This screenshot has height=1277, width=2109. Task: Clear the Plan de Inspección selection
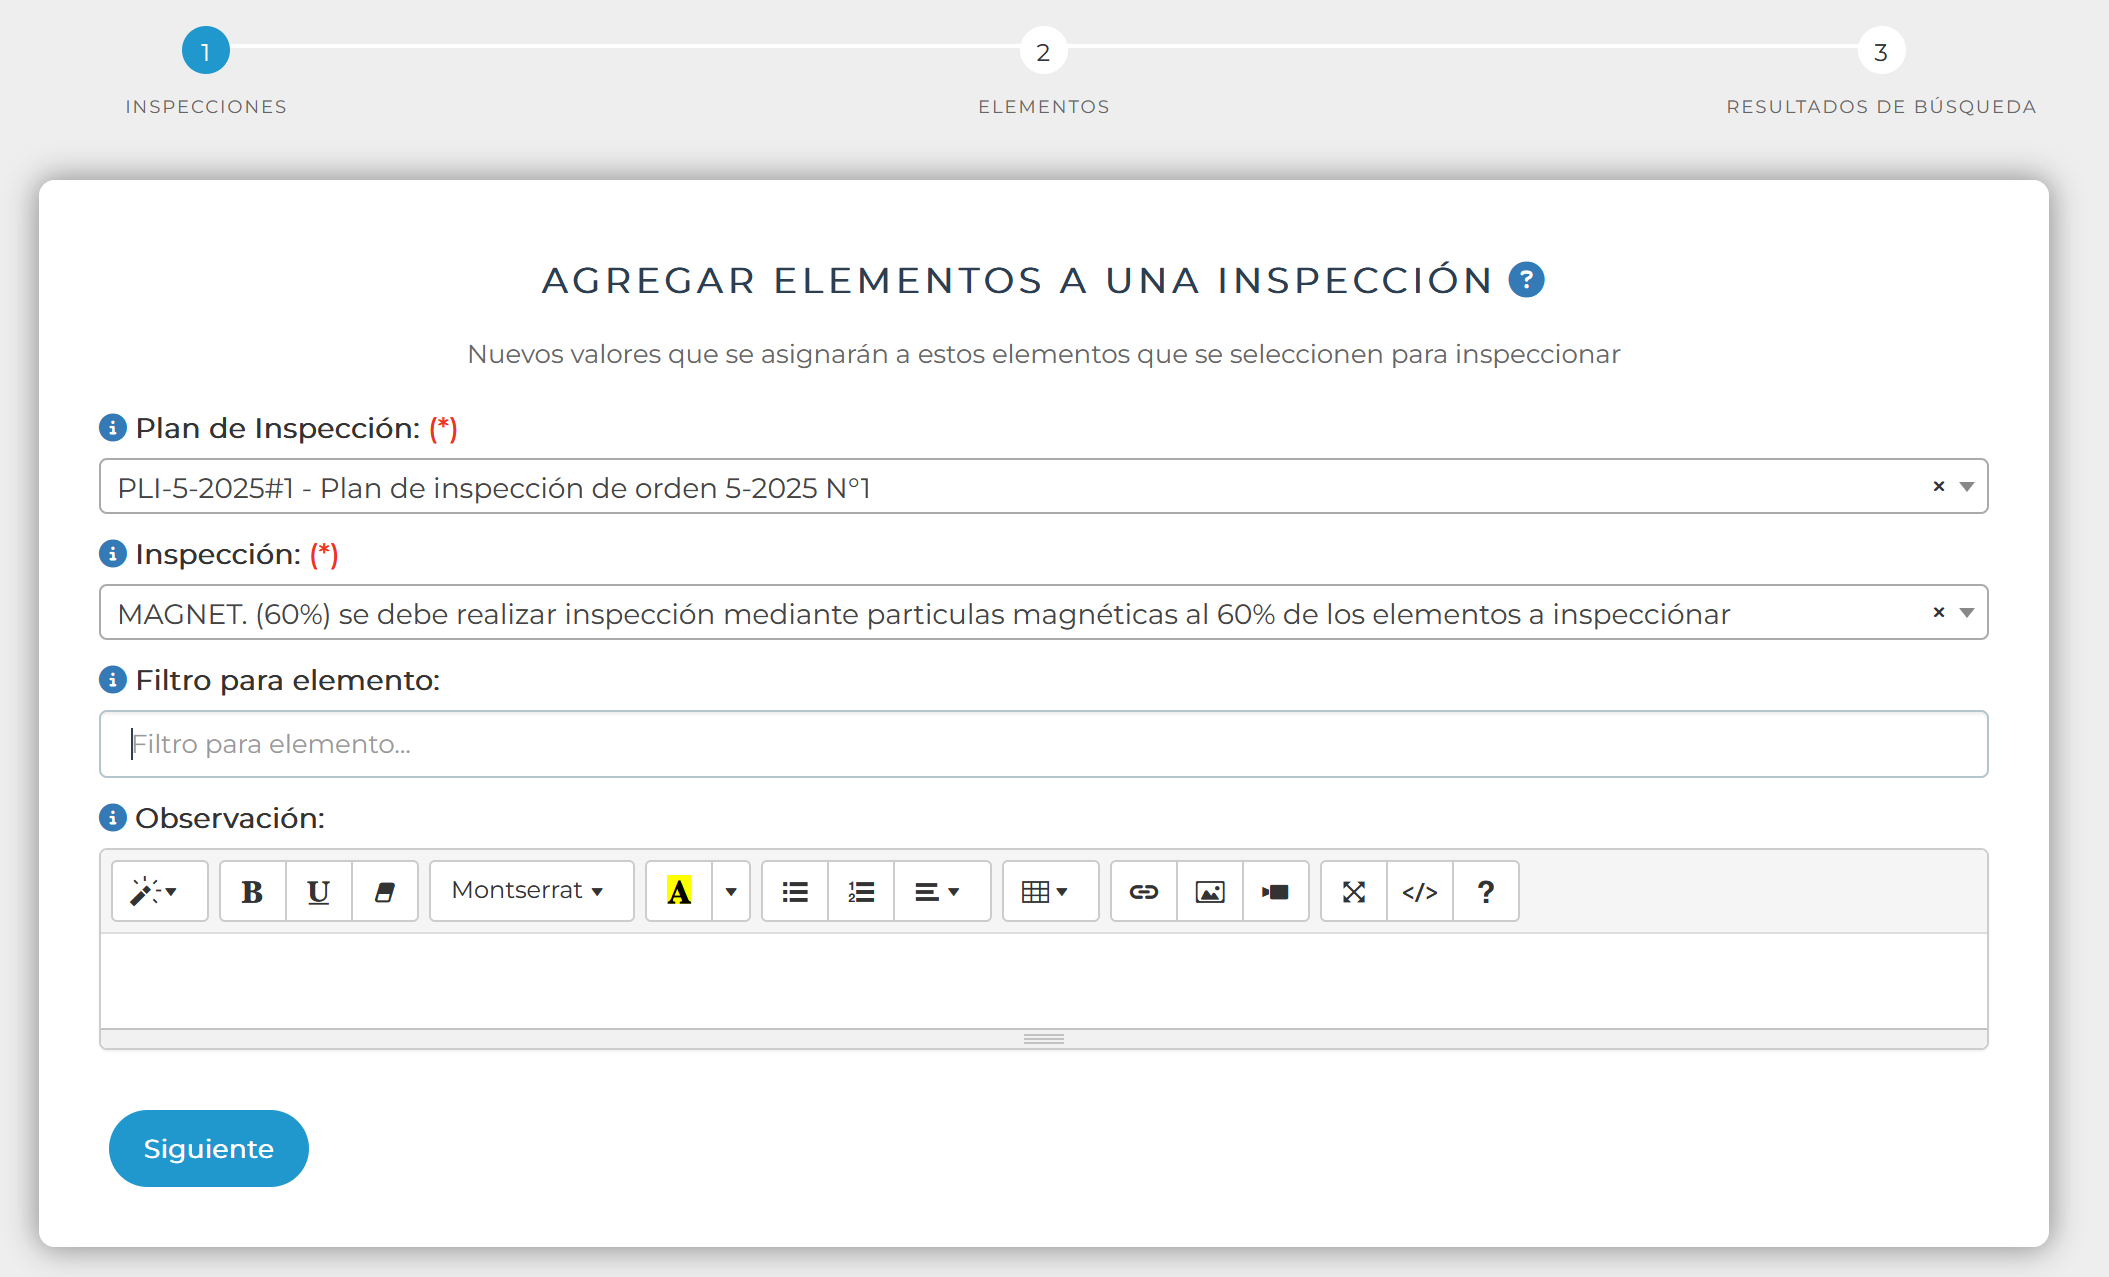coord(1938,486)
